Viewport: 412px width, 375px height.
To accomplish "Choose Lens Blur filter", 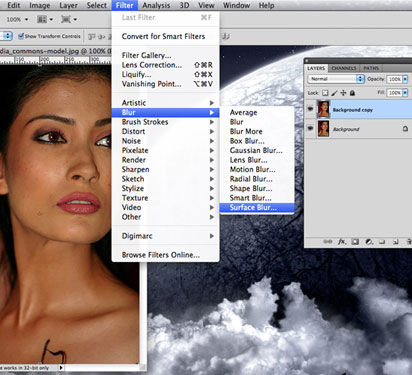I will pyautogui.click(x=257, y=160).
